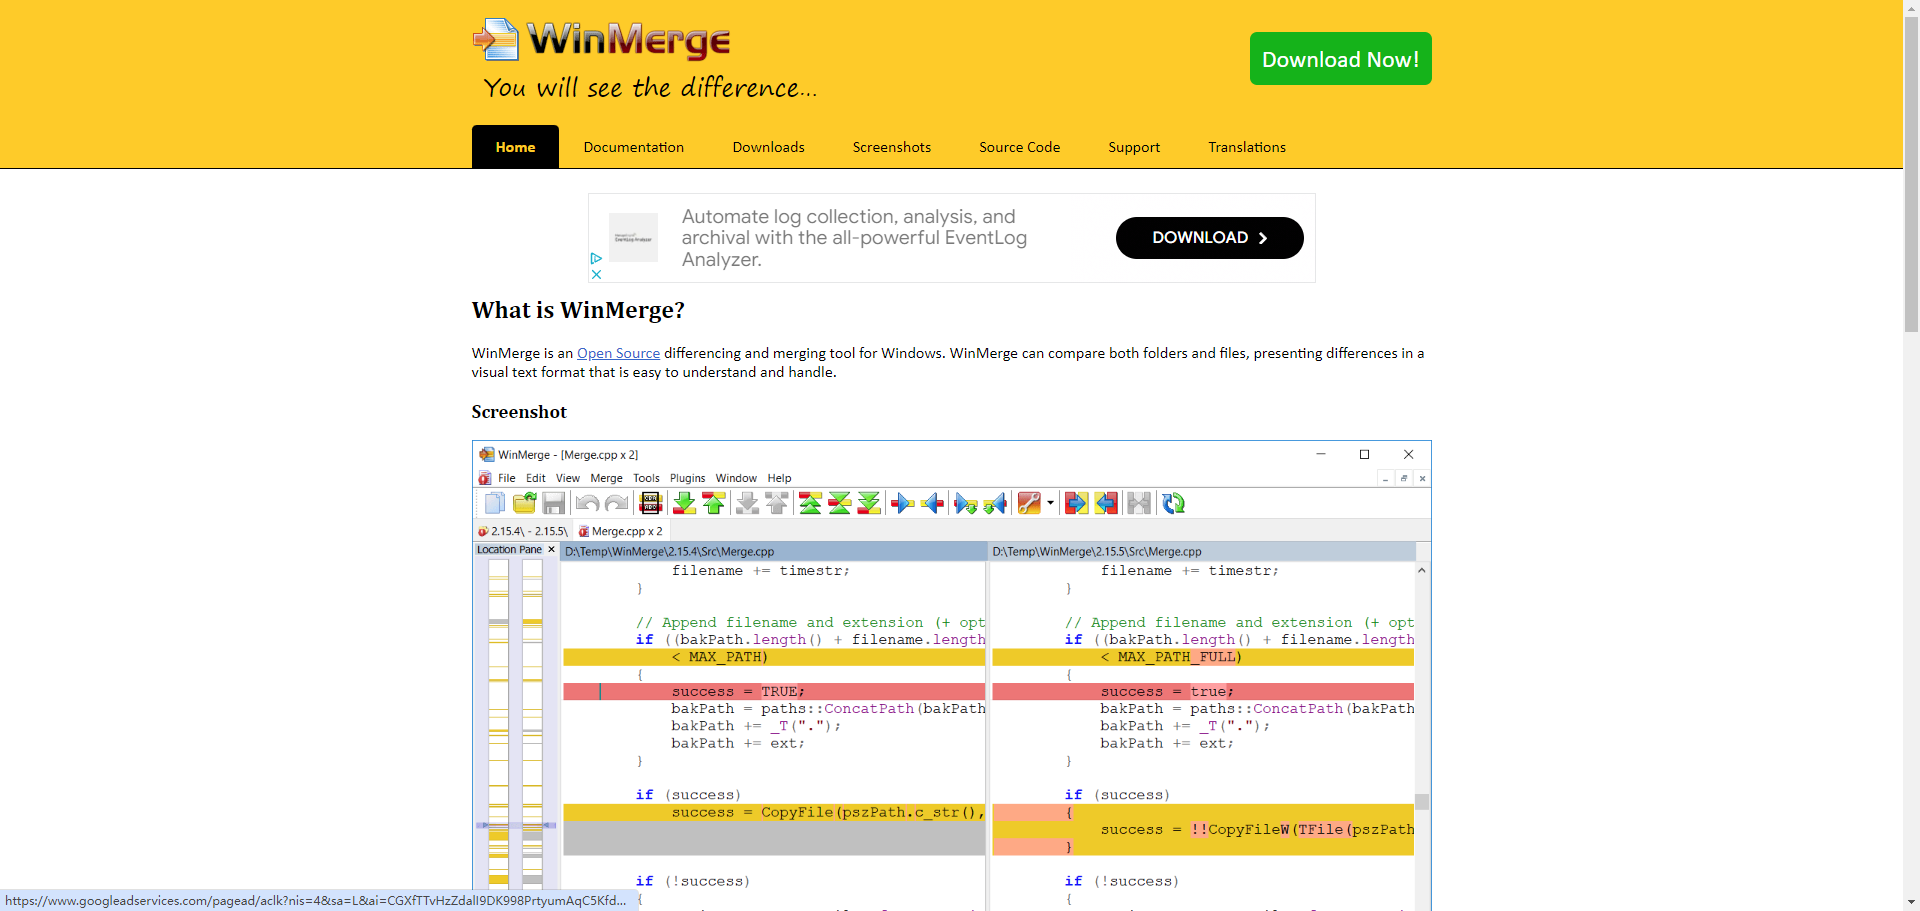This screenshot has height=911, width=1920.
Task: Click the Save floppy disk icon
Action: (554, 503)
